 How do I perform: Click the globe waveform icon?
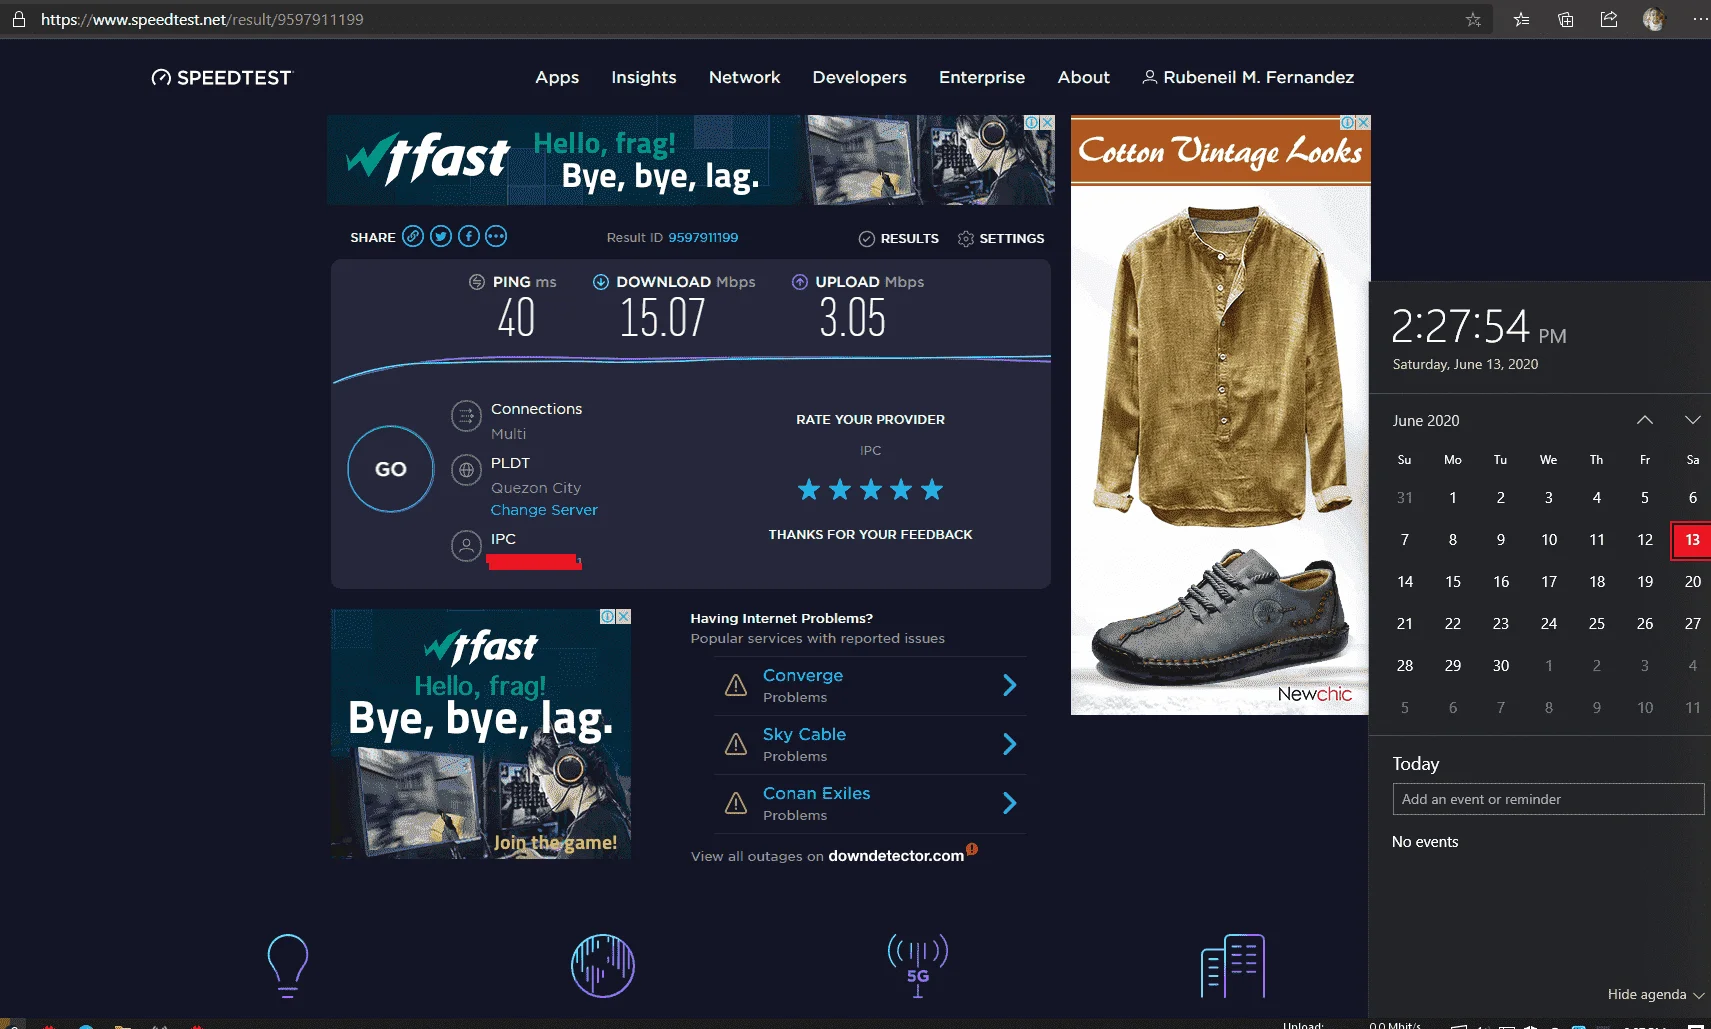[603, 965]
